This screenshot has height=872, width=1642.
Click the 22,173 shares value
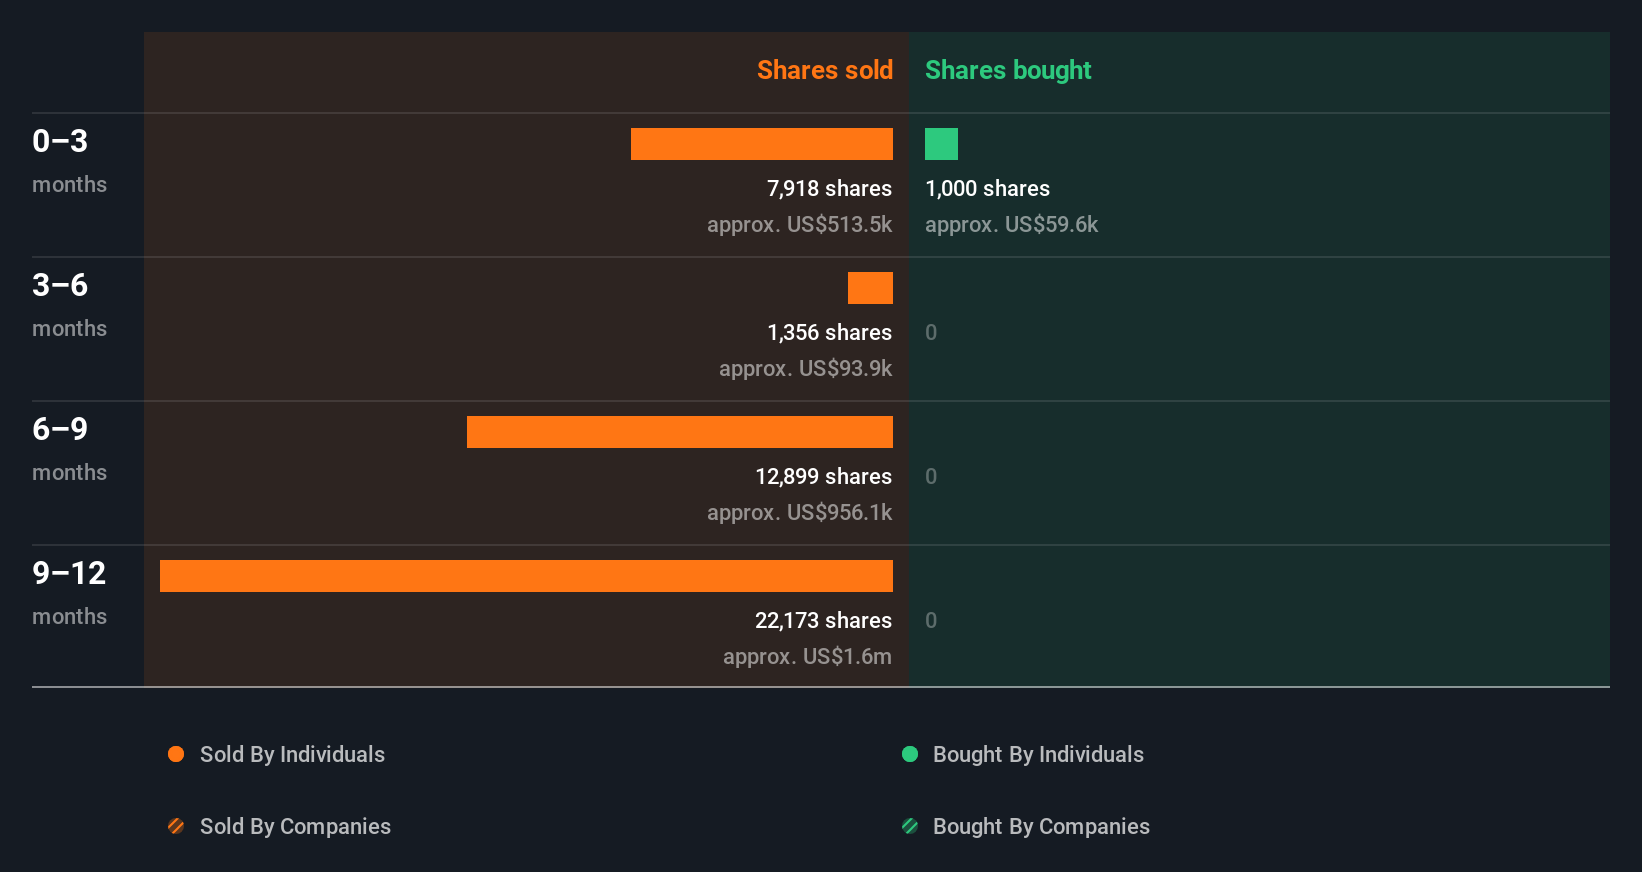click(823, 620)
